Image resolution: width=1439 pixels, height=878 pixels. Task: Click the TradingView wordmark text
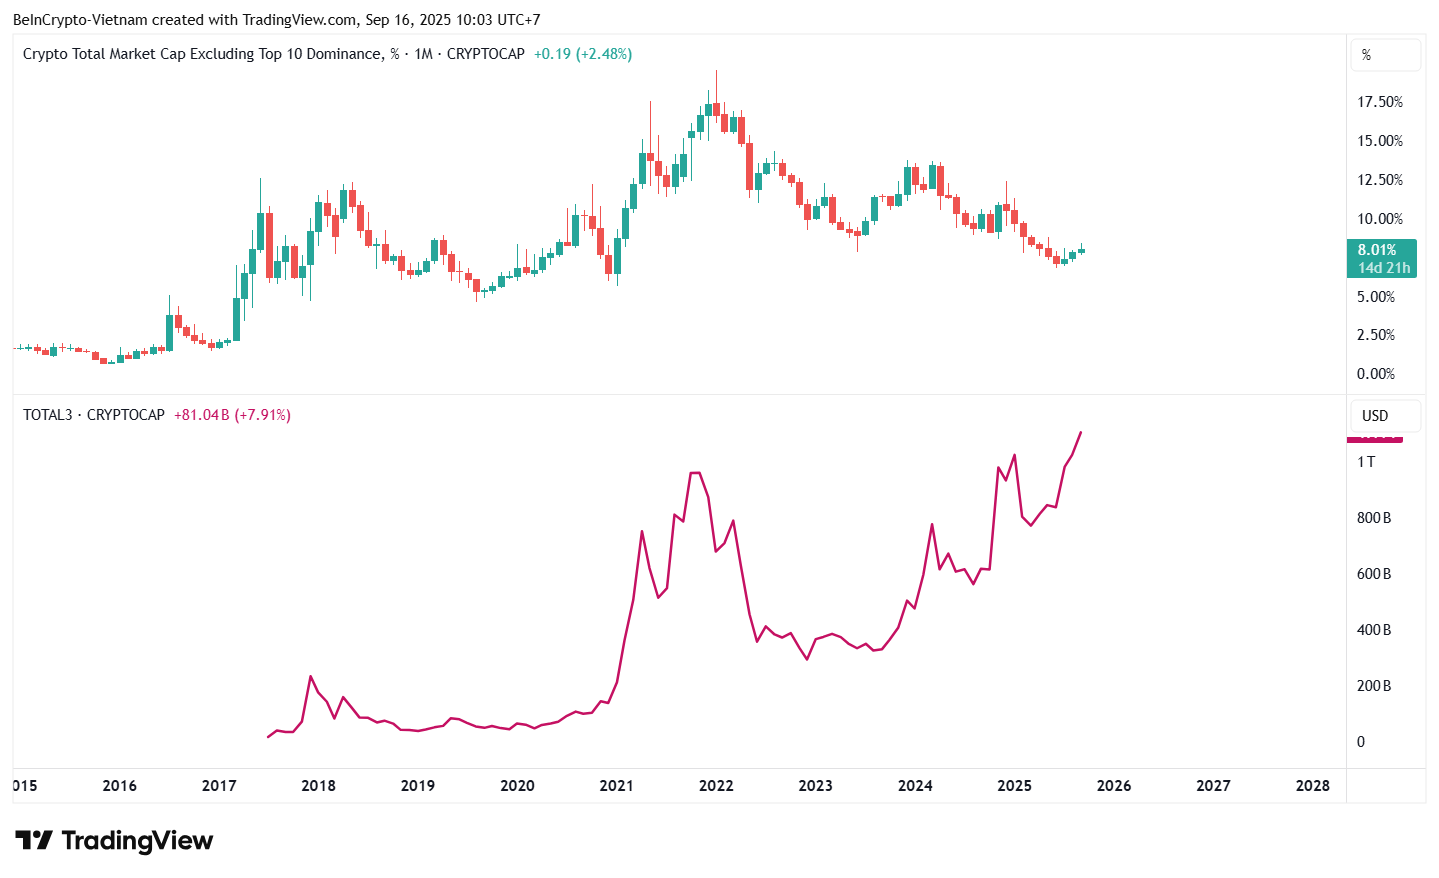[x=137, y=841]
